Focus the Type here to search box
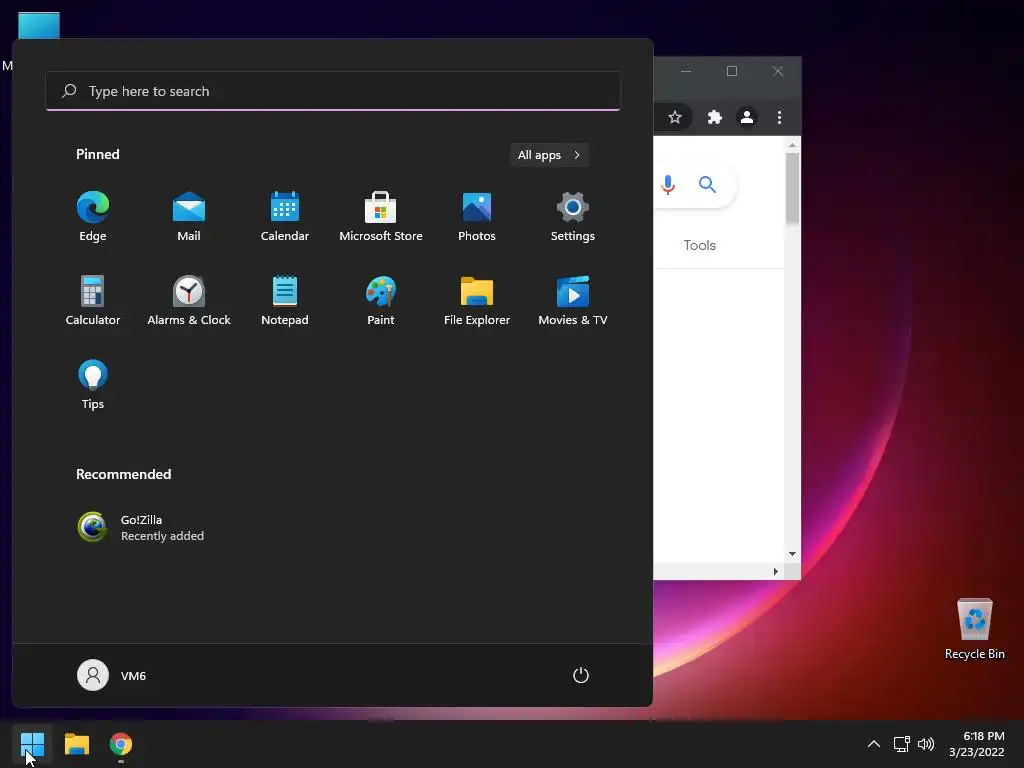The width and height of the screenshot is (1024, 768). pyautogui.click(x=333, y=91)
